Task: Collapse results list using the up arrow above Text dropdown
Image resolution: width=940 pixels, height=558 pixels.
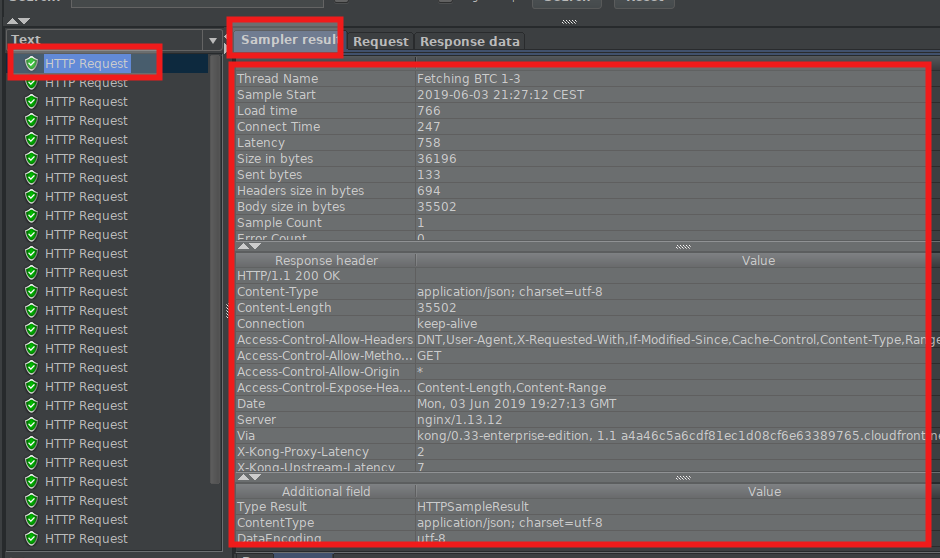Action: tap(13, 21)
